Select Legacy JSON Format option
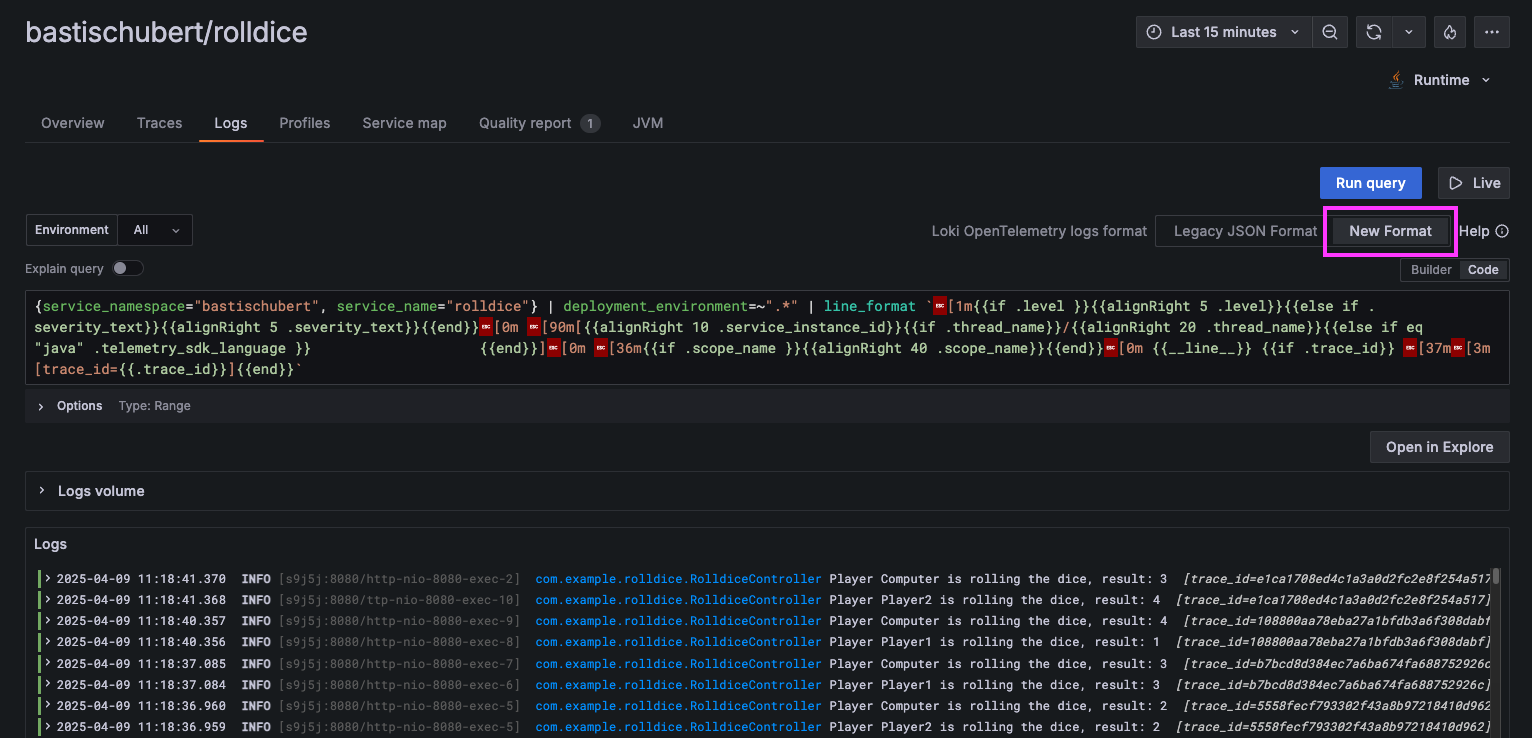 click(1245, 231)
